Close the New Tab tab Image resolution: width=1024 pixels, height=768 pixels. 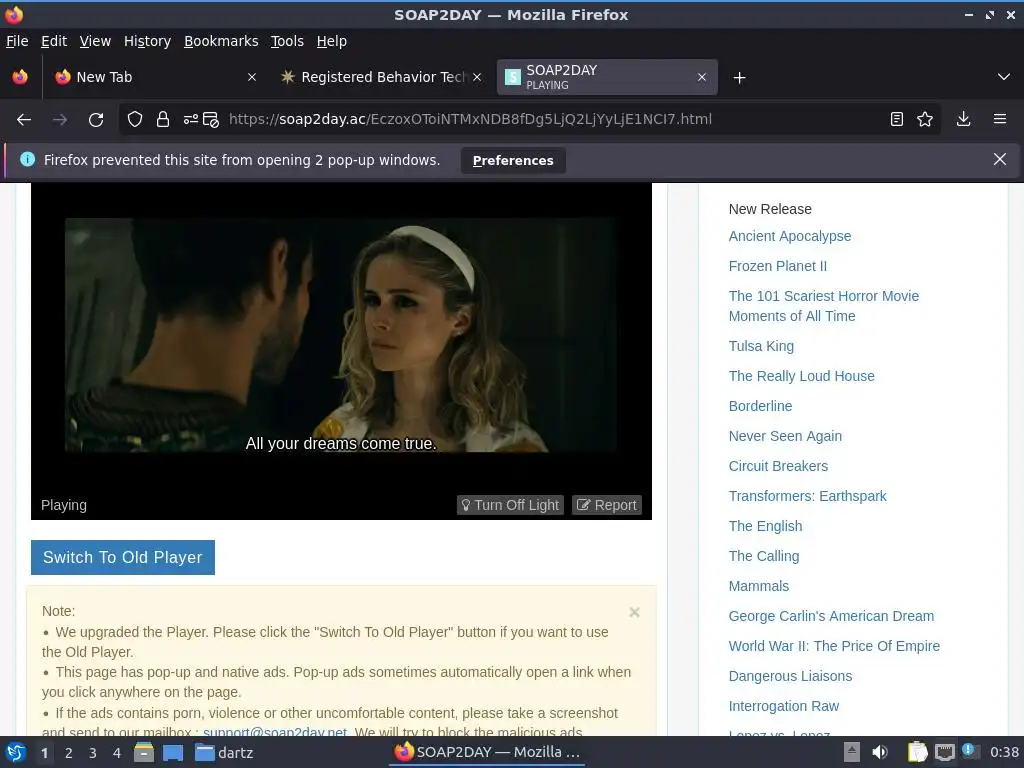pyautogui.click(x=252, y=77)
